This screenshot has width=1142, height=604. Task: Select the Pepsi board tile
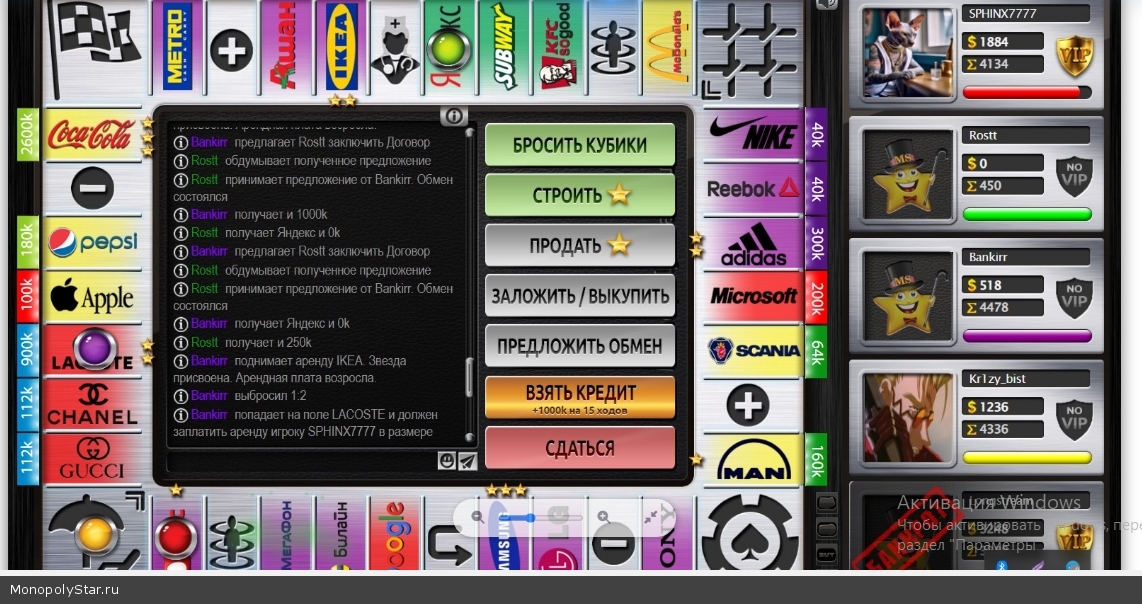pos(92,243)
